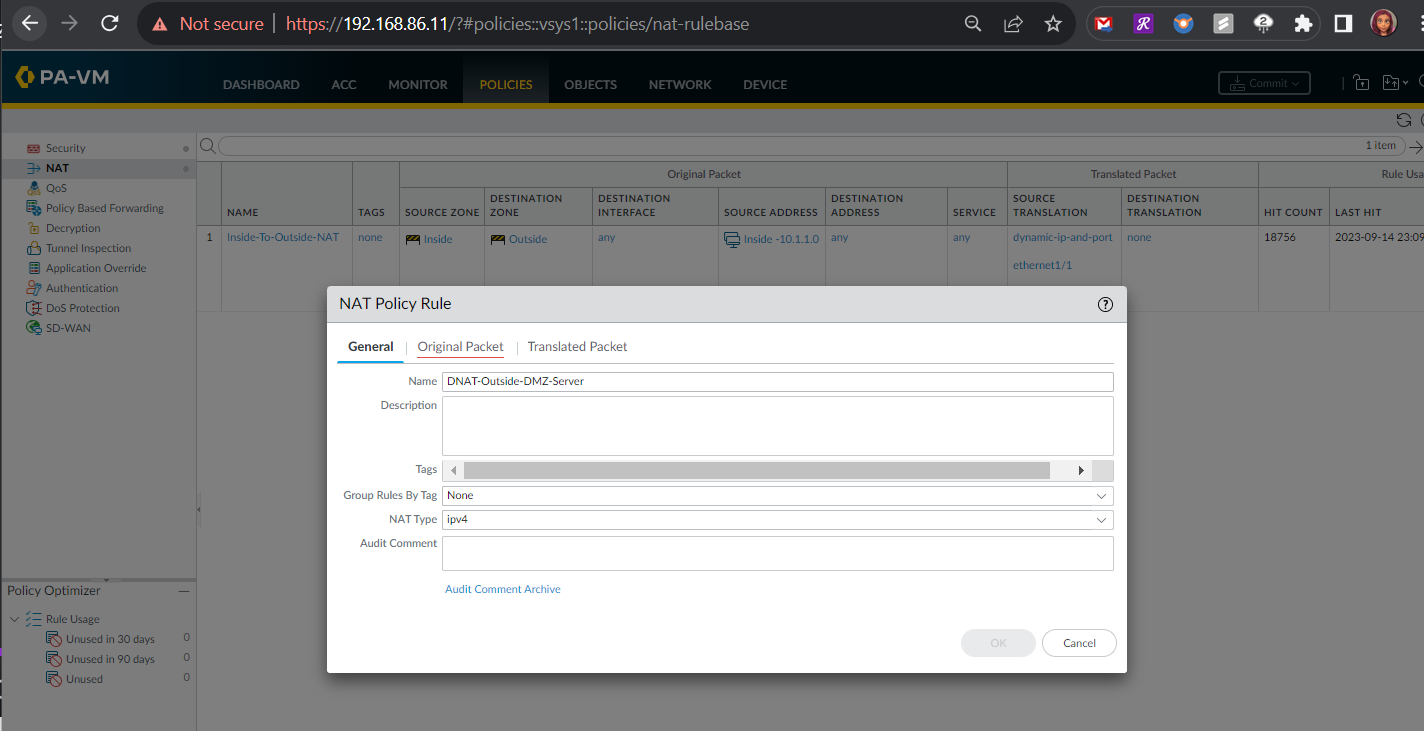This screenshot has height=731, width=1424.
Task: Select the SD-WAN item in the sidebar
Action: coord(68,328)
